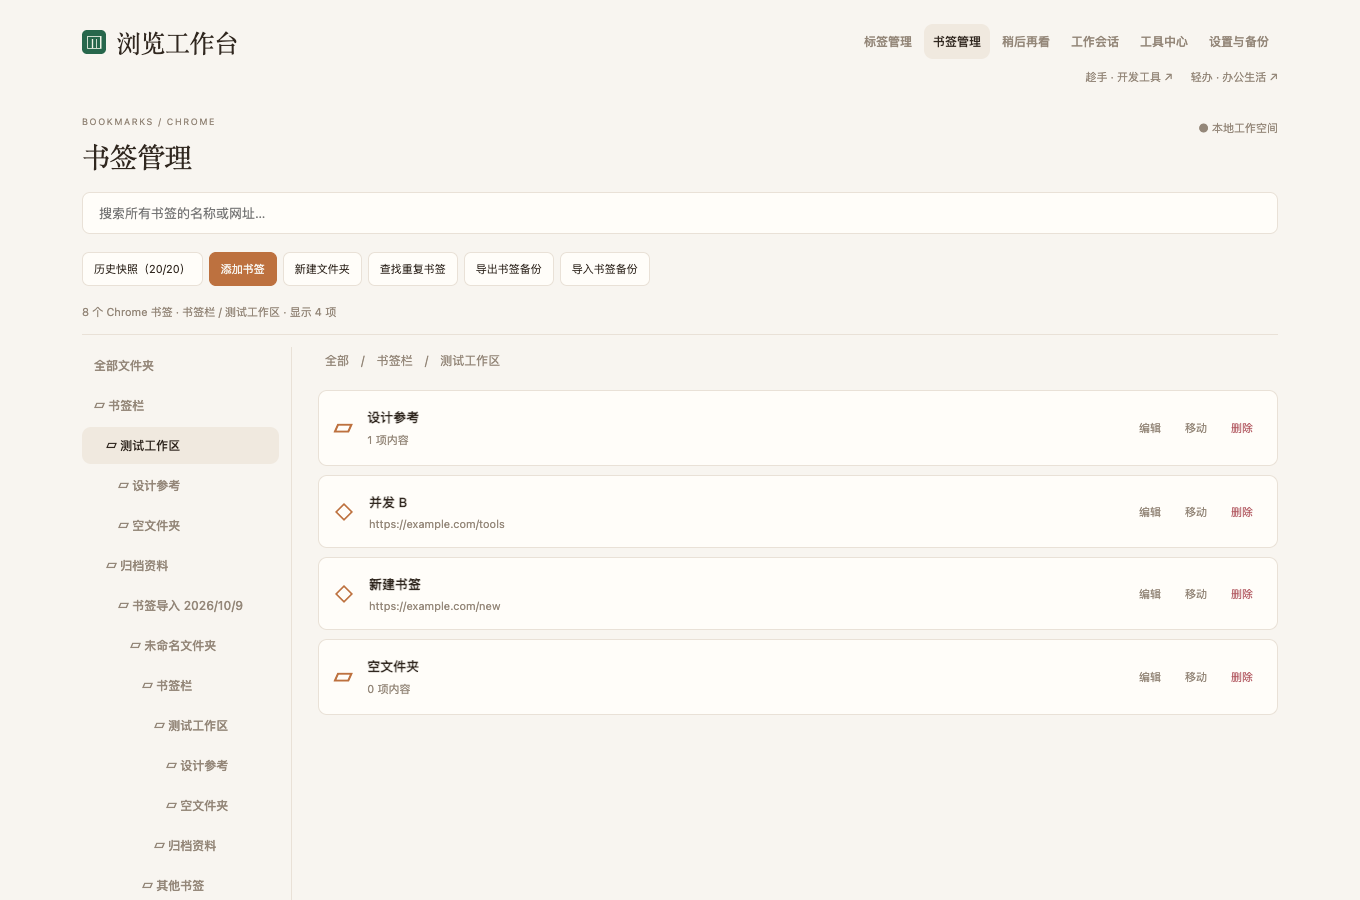Select 书签导入 2026/10/9 folder in tree
This screenshot has height=900, width=1360.
[x=180, y=606]
